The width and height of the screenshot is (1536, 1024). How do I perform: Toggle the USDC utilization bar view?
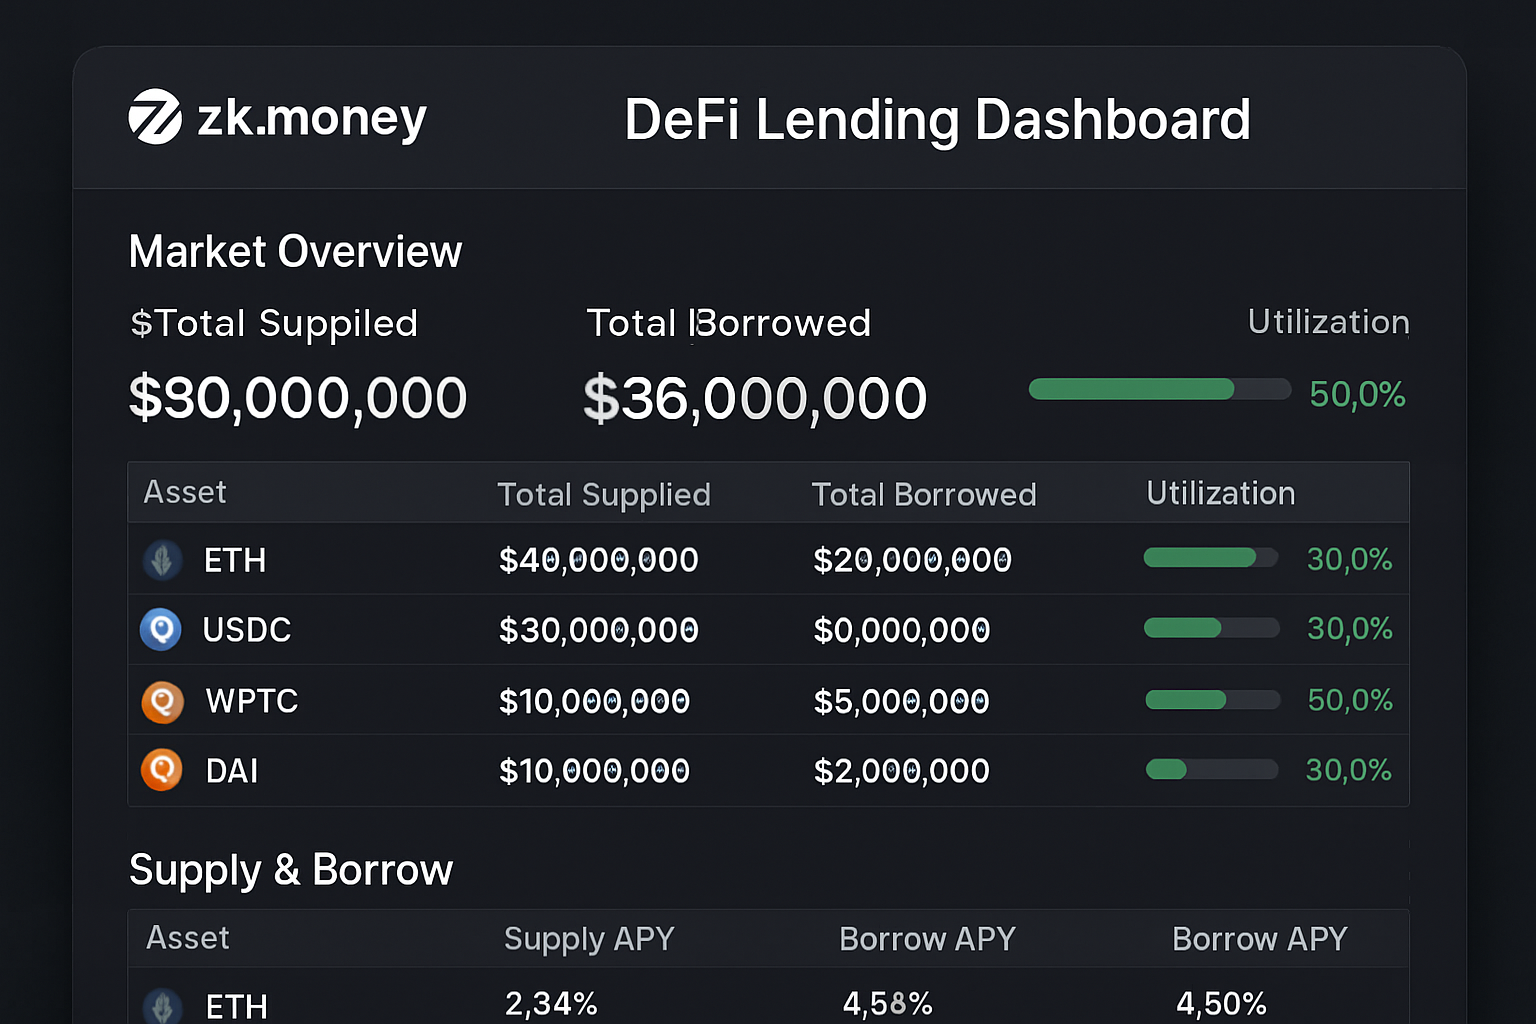point(1211,628)
